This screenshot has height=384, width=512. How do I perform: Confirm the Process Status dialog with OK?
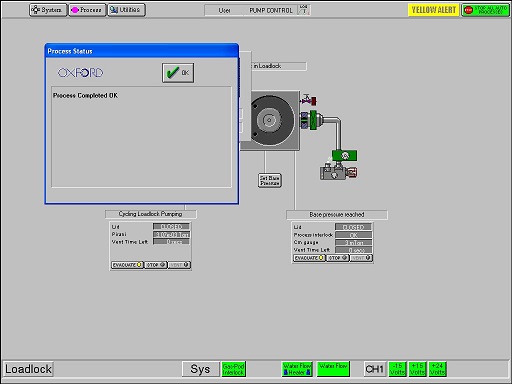tap(178, 72)
